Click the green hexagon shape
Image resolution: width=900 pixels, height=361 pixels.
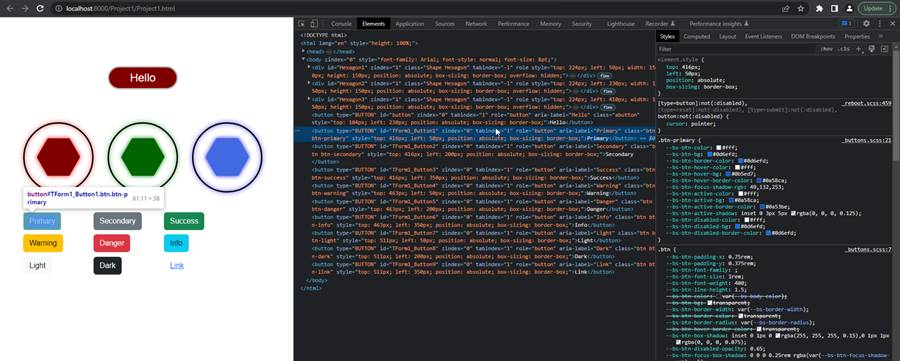tap(143, 156)
